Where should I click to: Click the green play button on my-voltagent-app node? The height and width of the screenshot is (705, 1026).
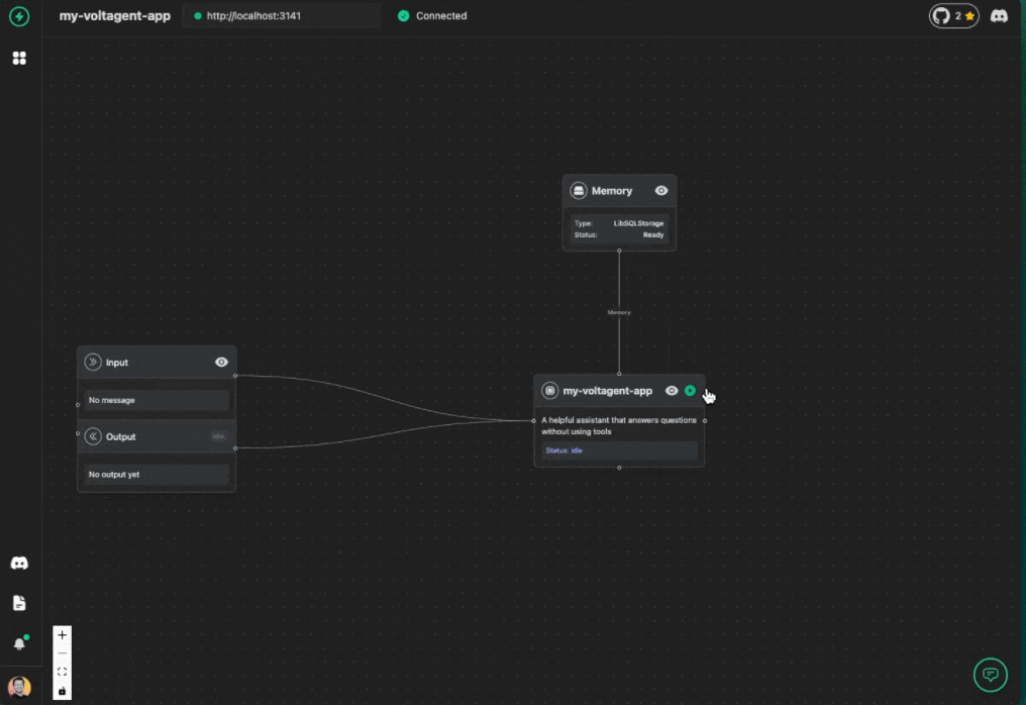pos(690,391)
